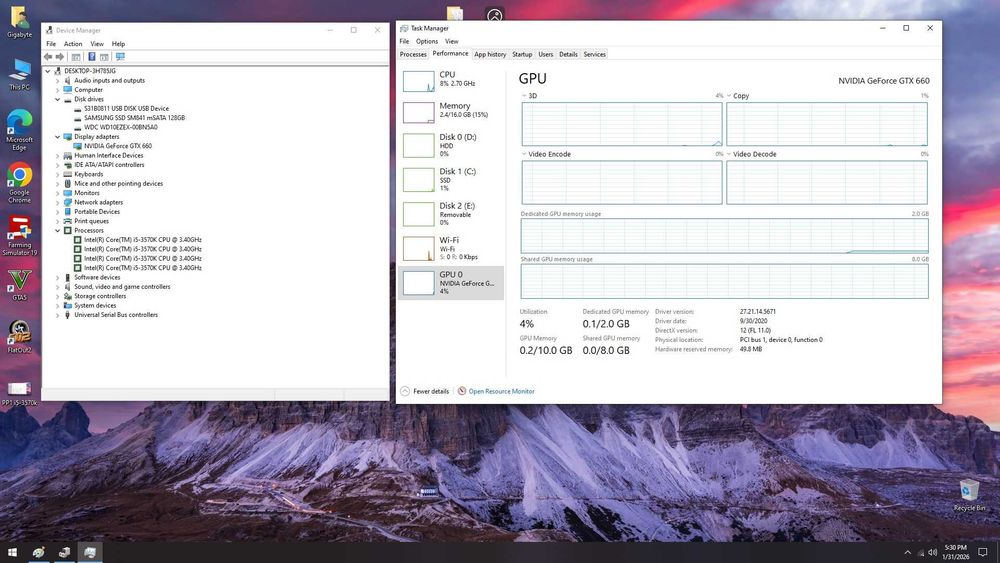Select Disk 0 (D:) HDD in sidebar
The width and height of the screenshot is (1000, 563).
[x=450, y=145]
